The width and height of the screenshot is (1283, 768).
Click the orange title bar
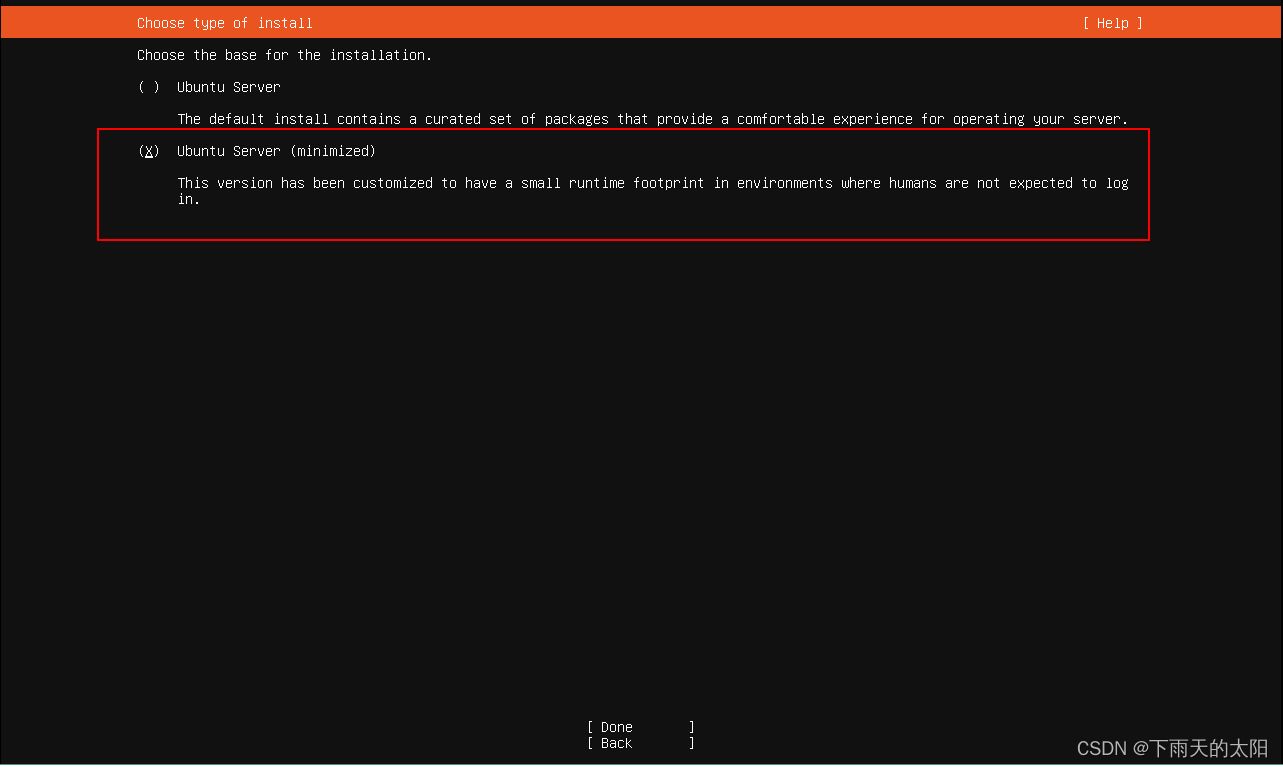[640, 22]
